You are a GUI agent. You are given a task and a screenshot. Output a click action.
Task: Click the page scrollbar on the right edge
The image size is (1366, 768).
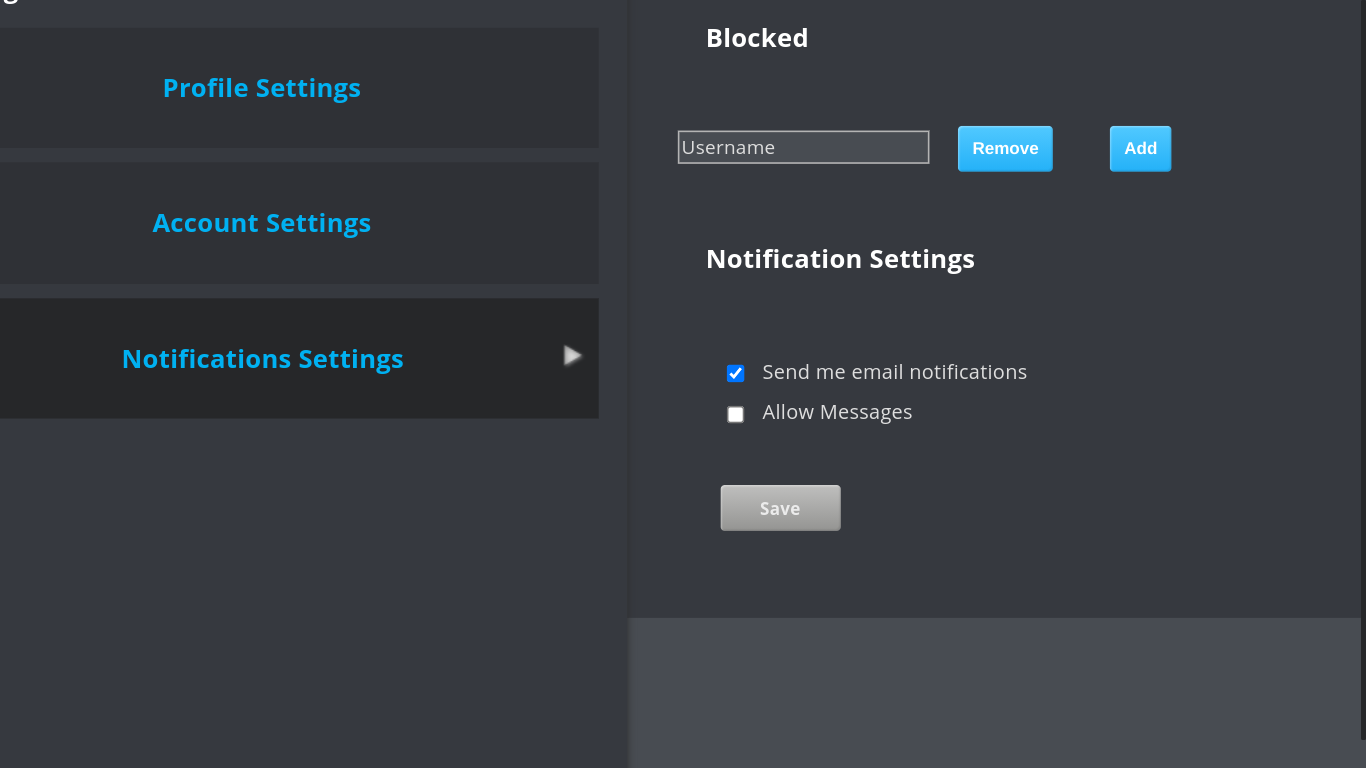1363,370
